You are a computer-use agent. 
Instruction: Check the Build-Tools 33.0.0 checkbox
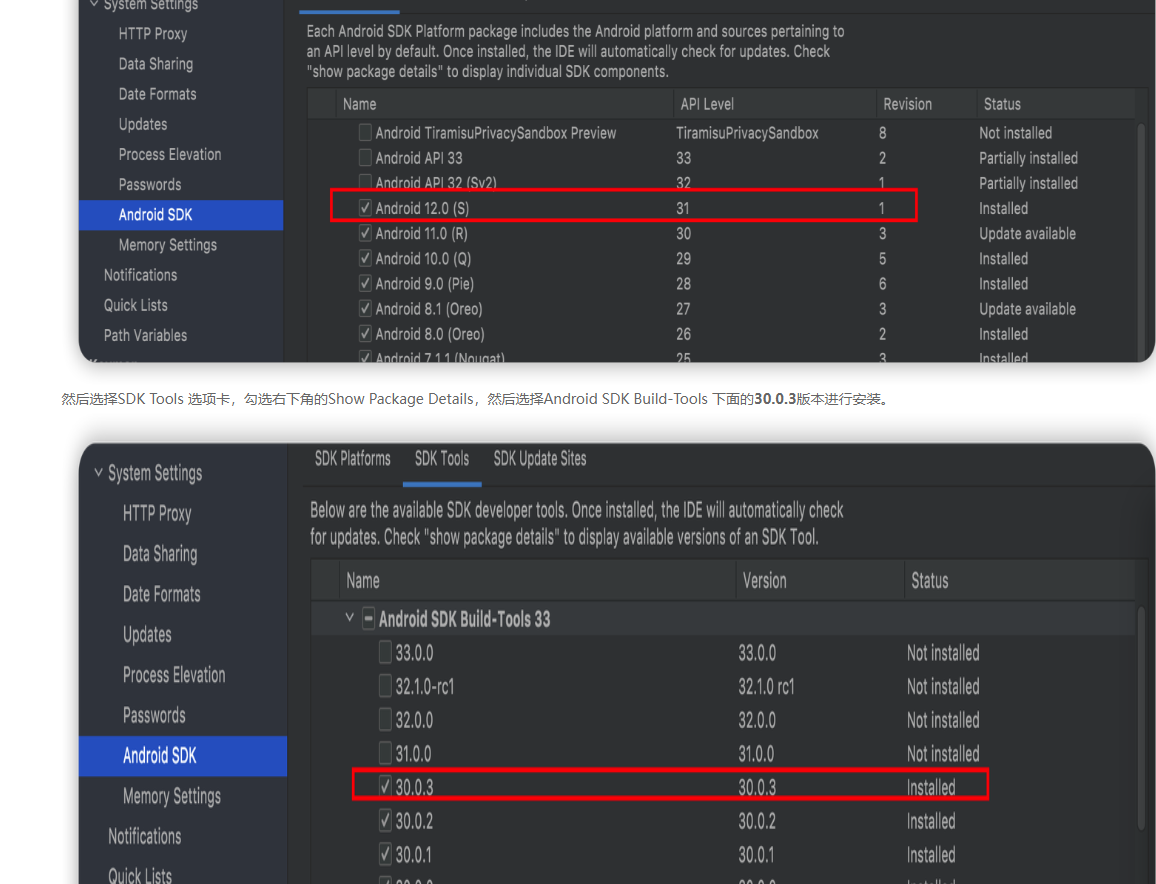(x=386, y=653)
